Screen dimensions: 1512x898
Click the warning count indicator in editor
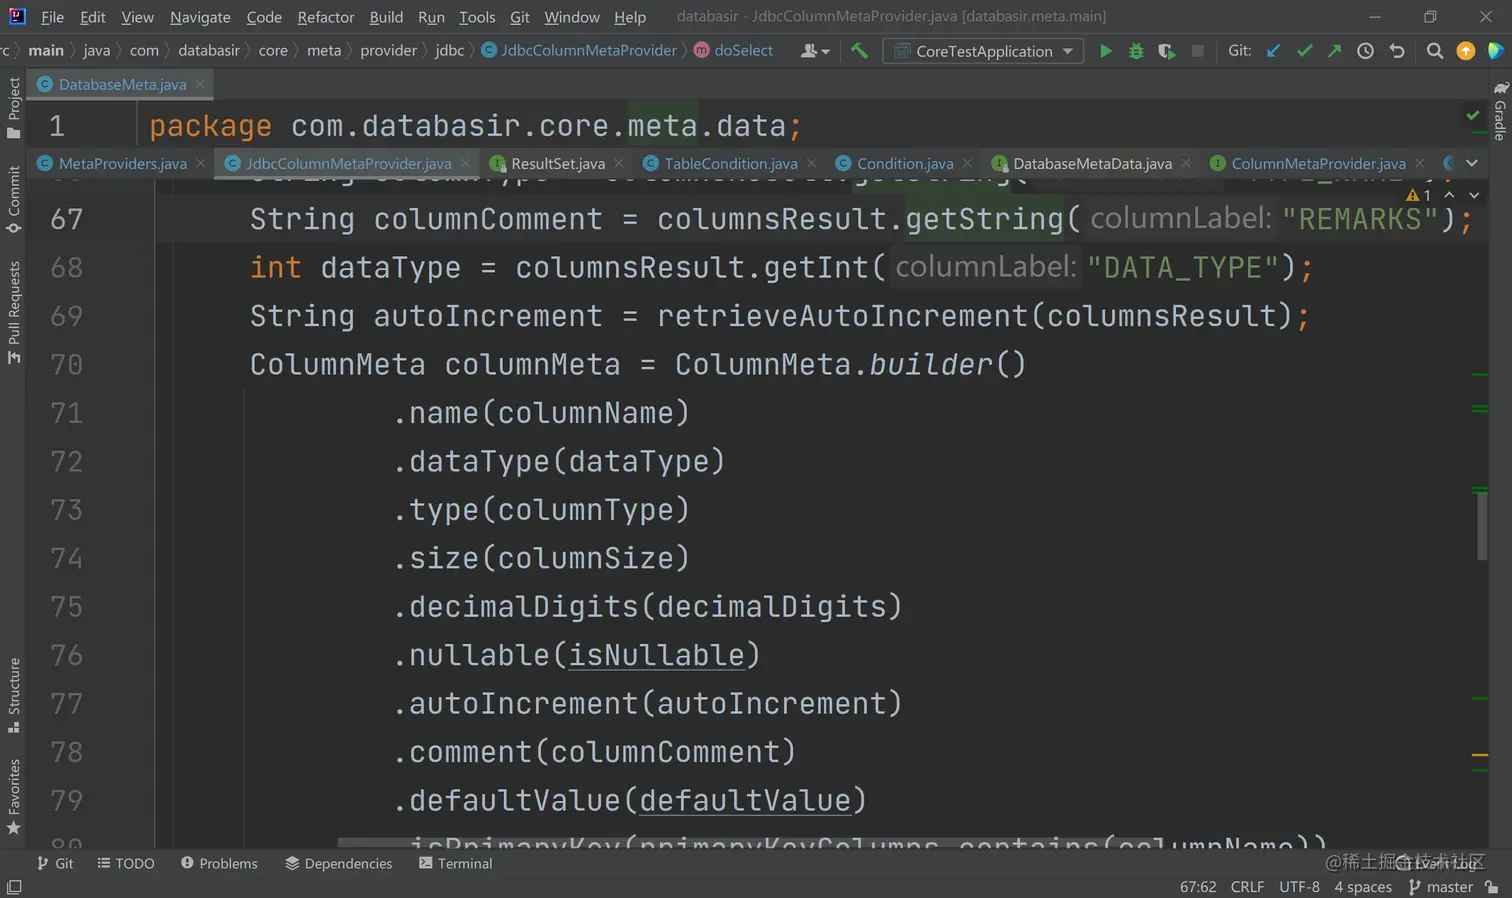point(1419,195)
